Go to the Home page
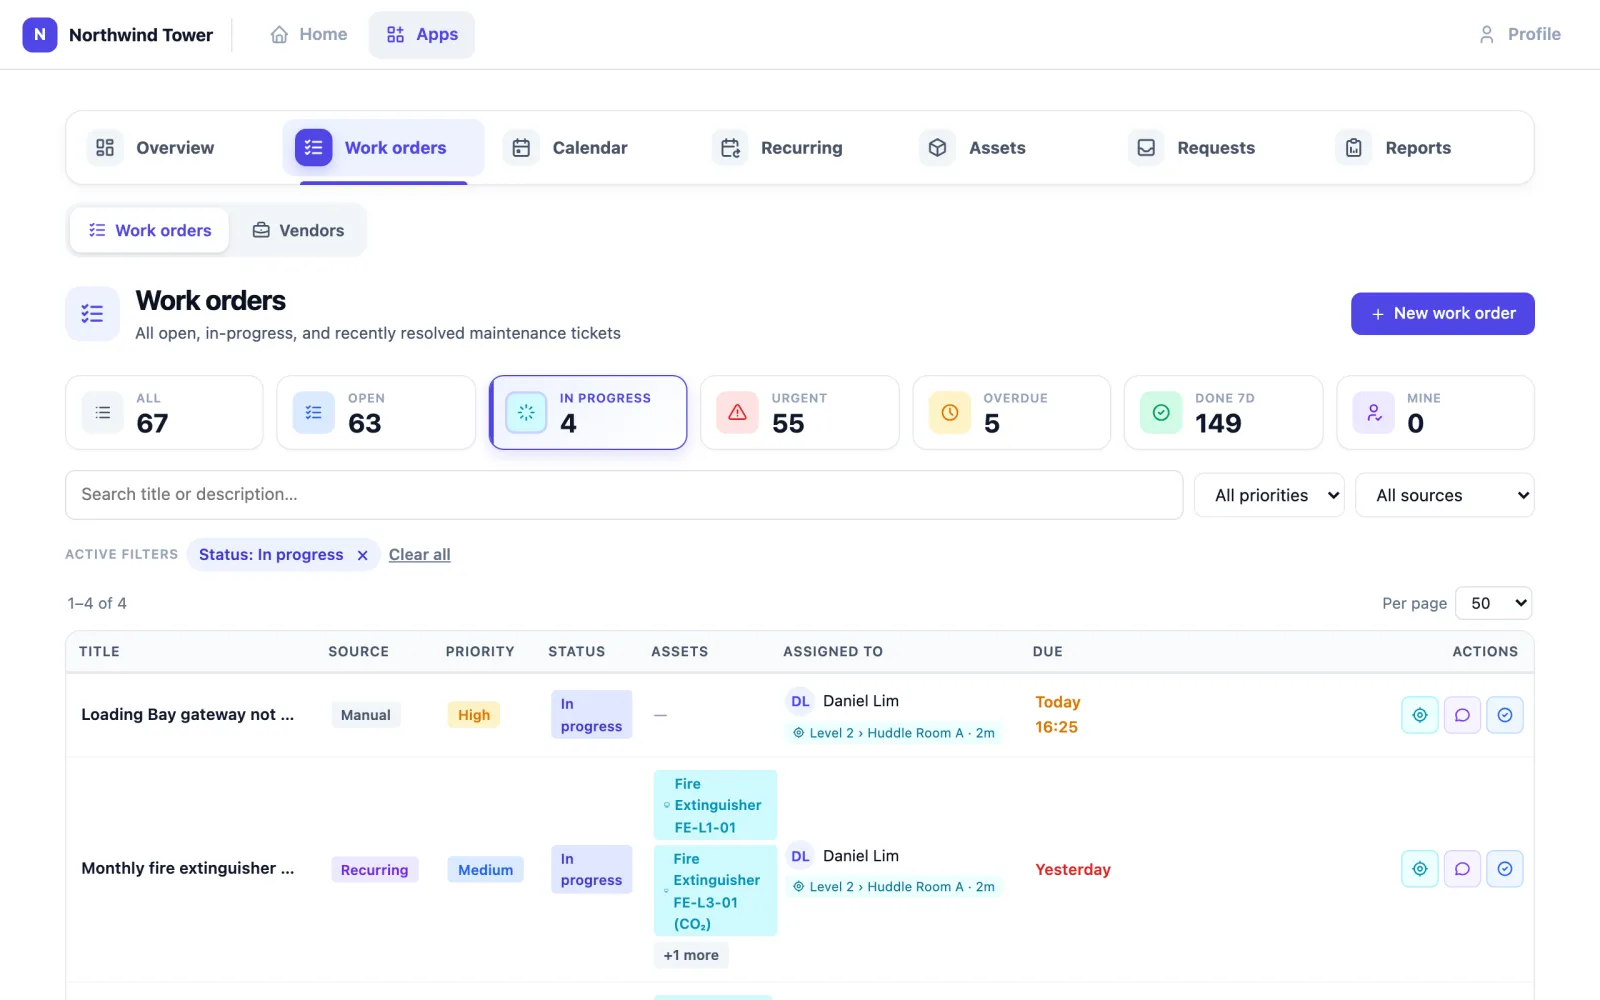Image resolution: width=1600 pixels, height=1000 pixels. [x=309, y=34]
